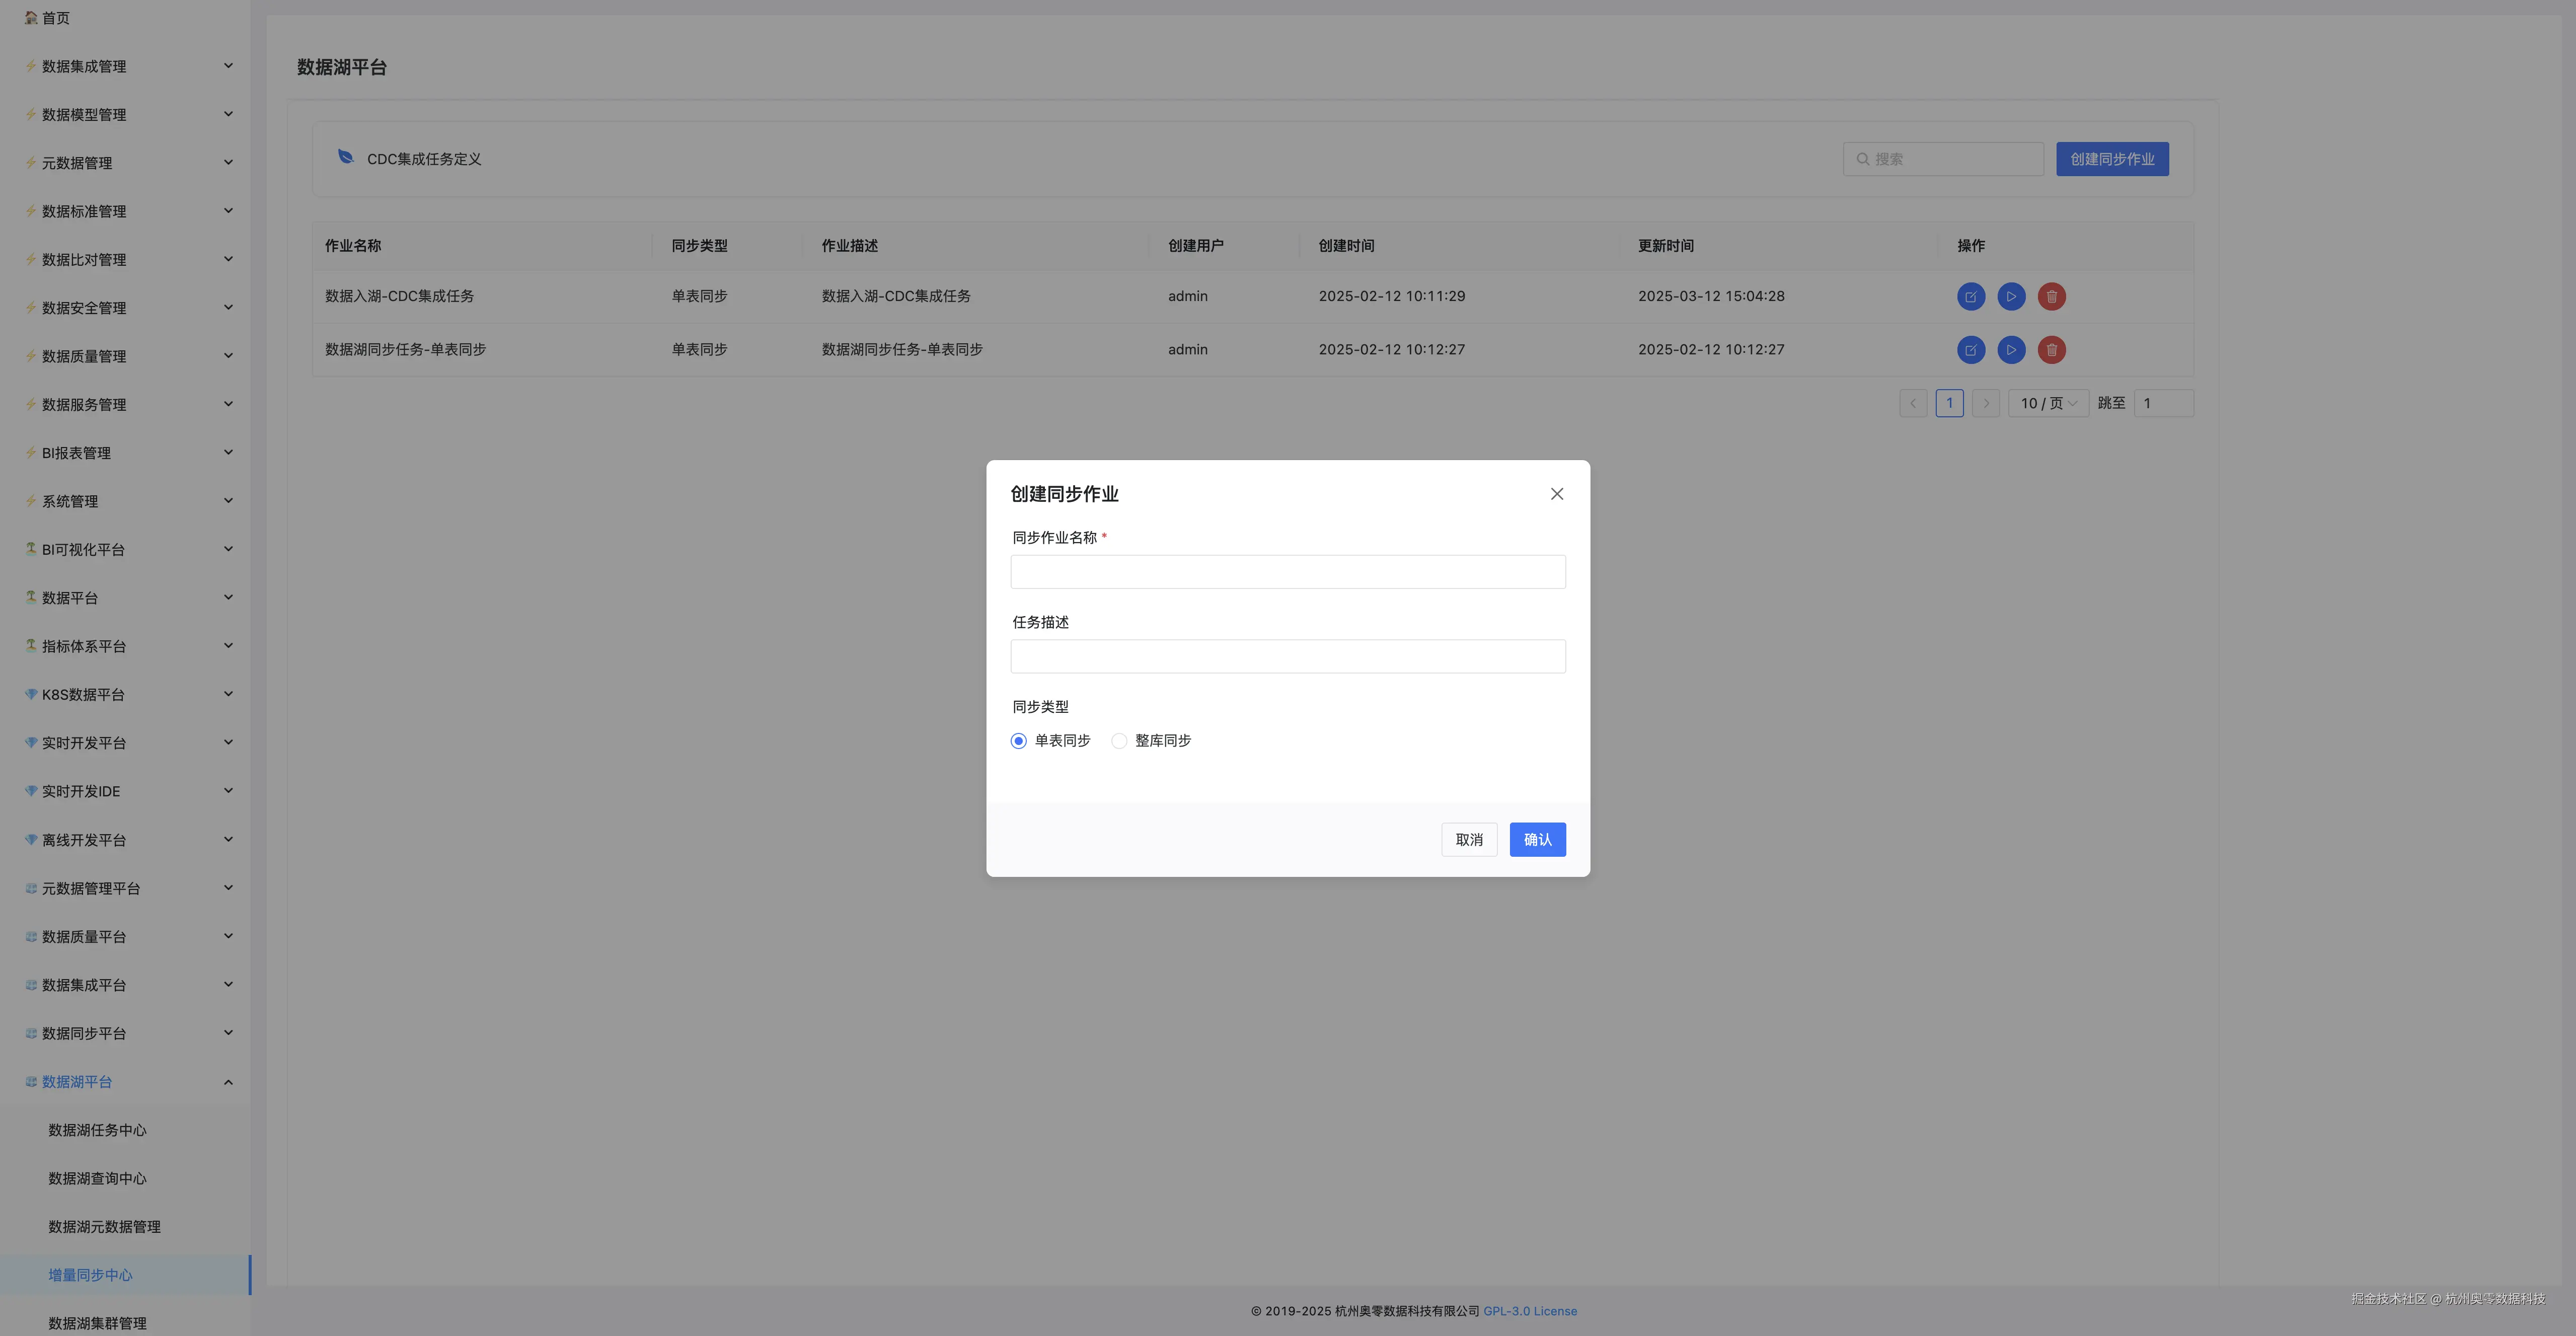The width and height of the screenshot is (2576, 1336).
Task: Click delete icon for 数据入湖-CDC集成任务 row
Action: coord(2051,296)
